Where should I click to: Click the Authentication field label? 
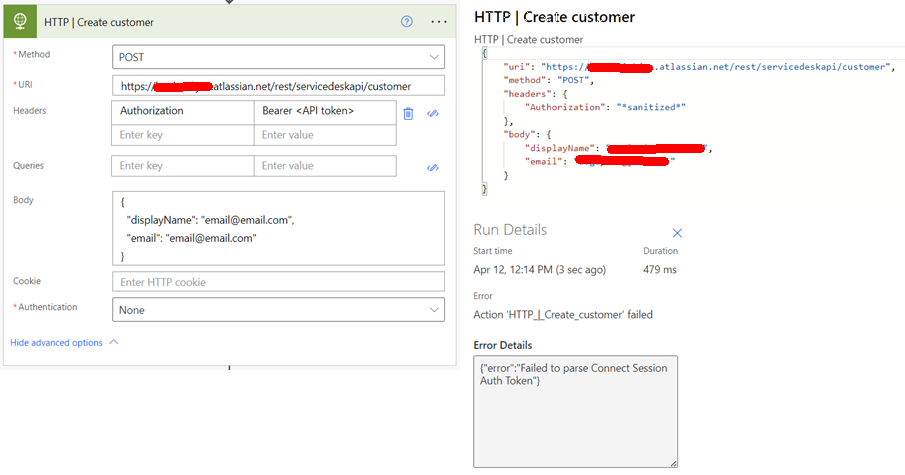[x=46, y=307]
